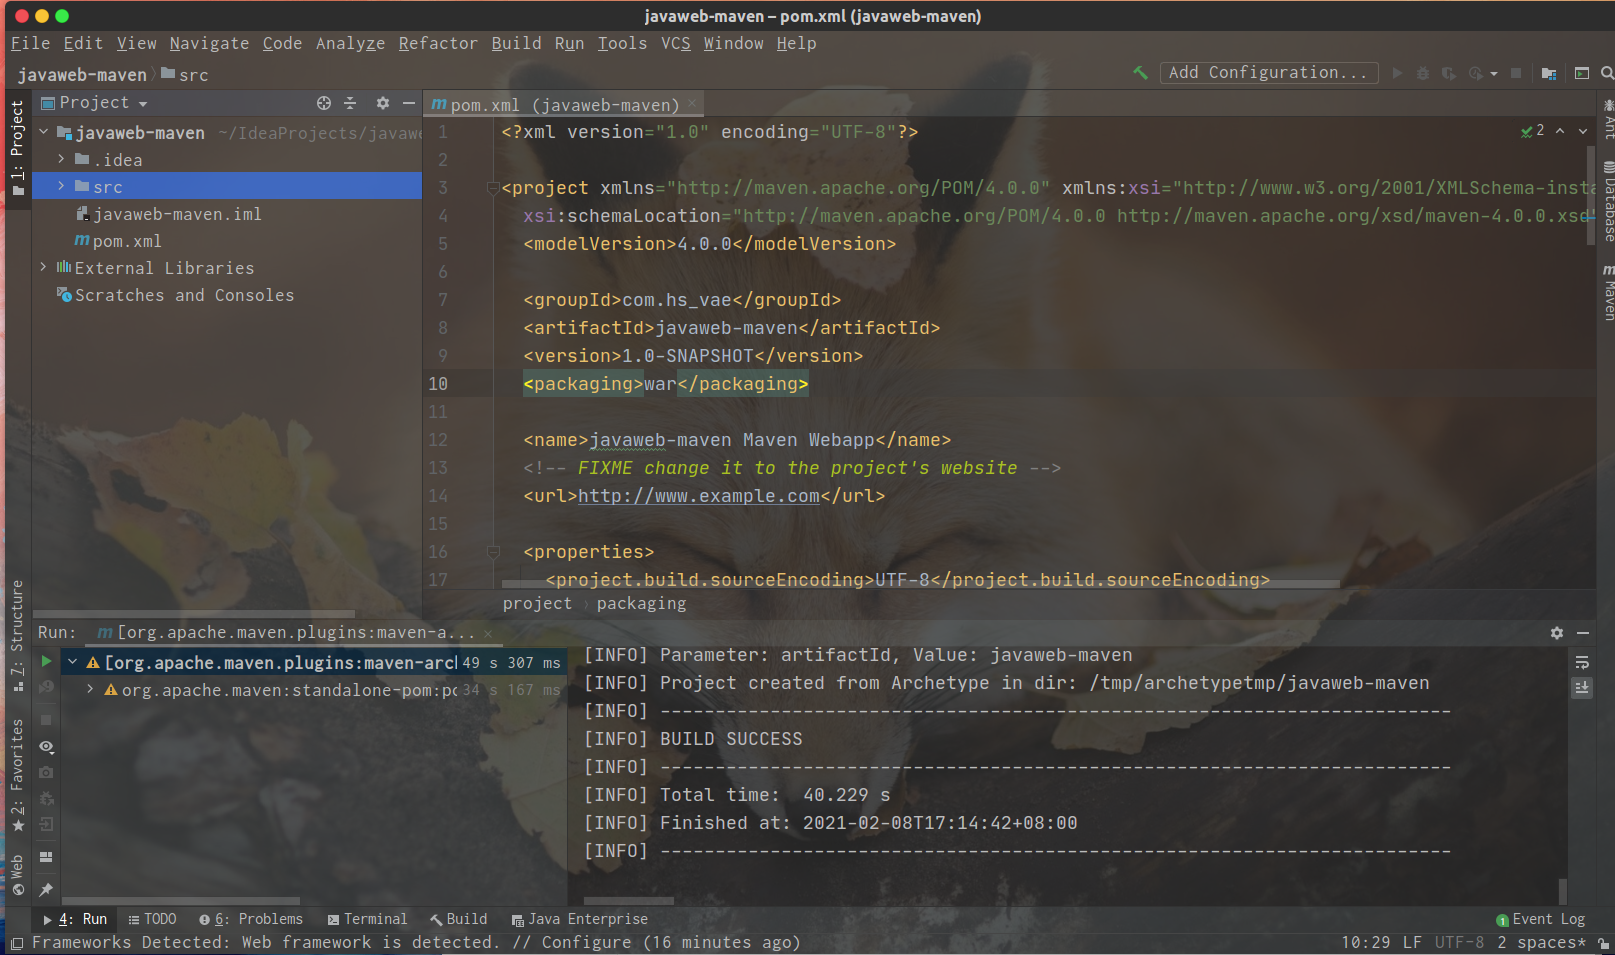This screenshot has width=1615, height=955.
Task: Click Add Configuration... button
Action: point(1268,72)
